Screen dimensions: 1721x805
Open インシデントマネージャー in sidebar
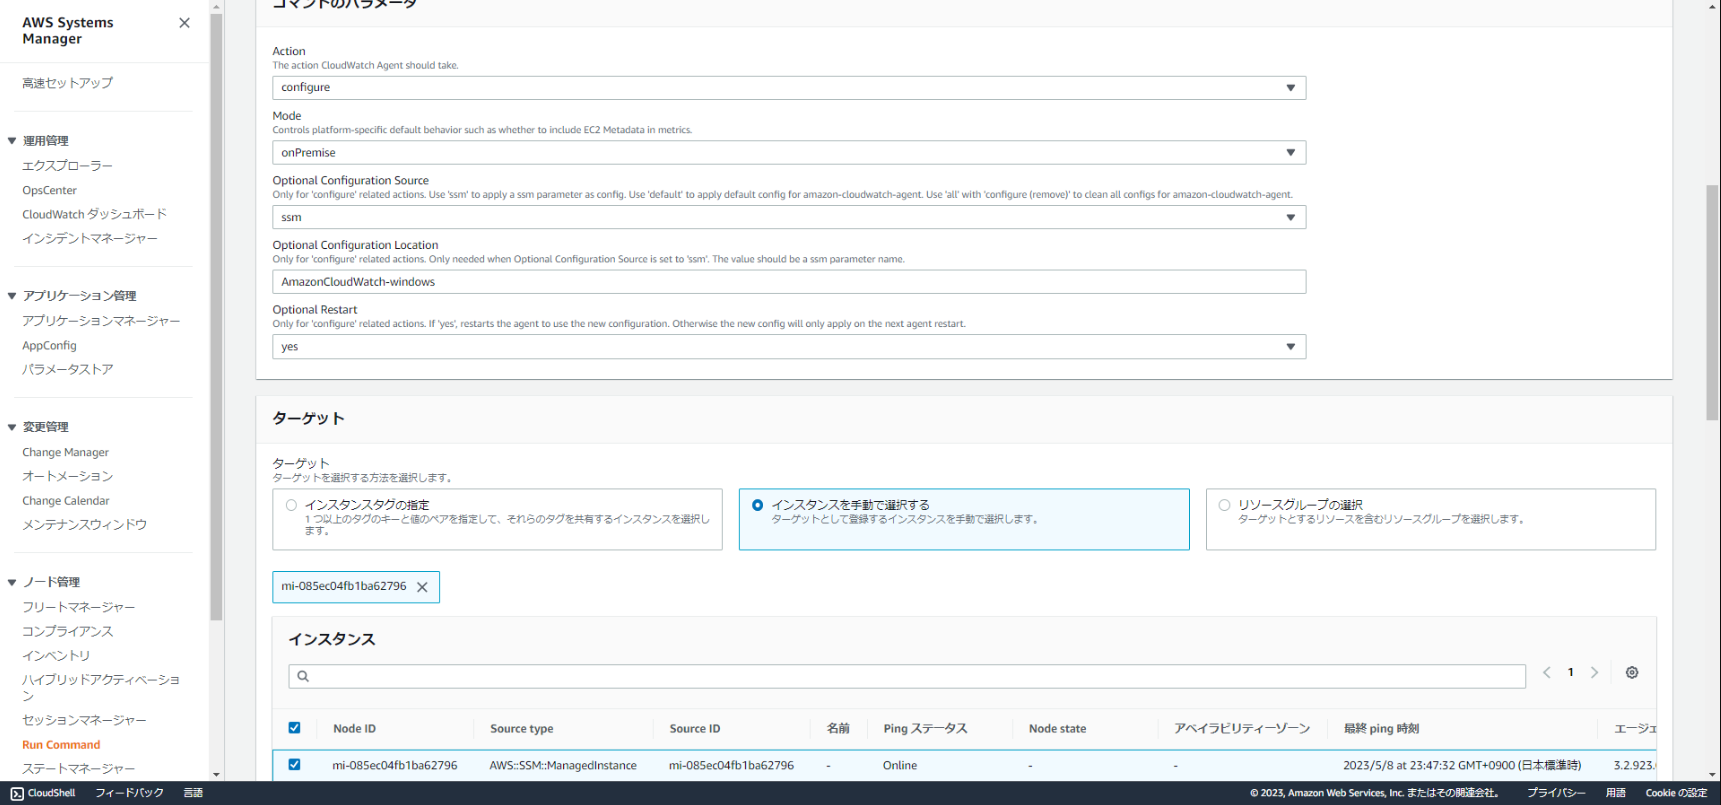coord(90,238)
